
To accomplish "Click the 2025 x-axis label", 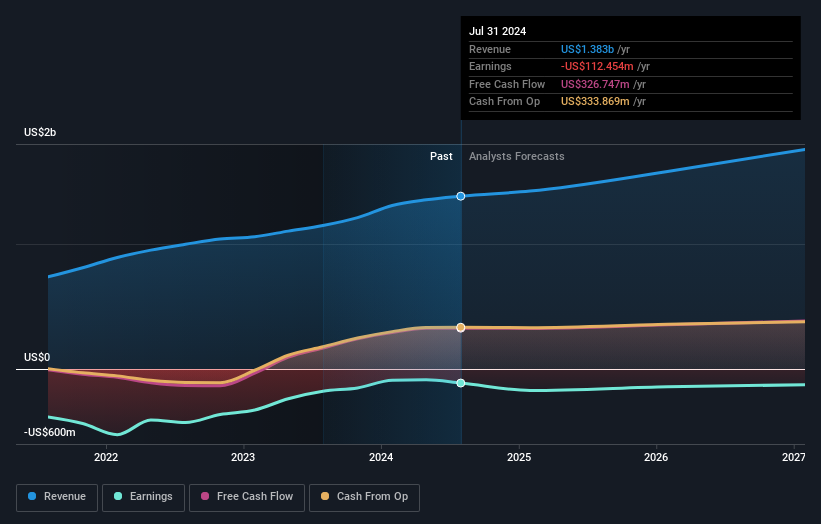I will pyautogui.click(x=519, y=458).
